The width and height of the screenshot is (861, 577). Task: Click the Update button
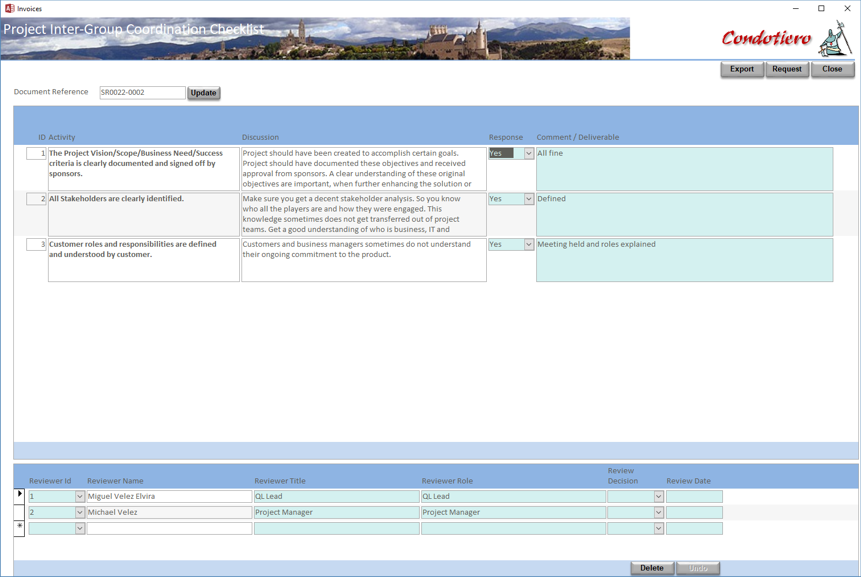click(x=204, y=93)
